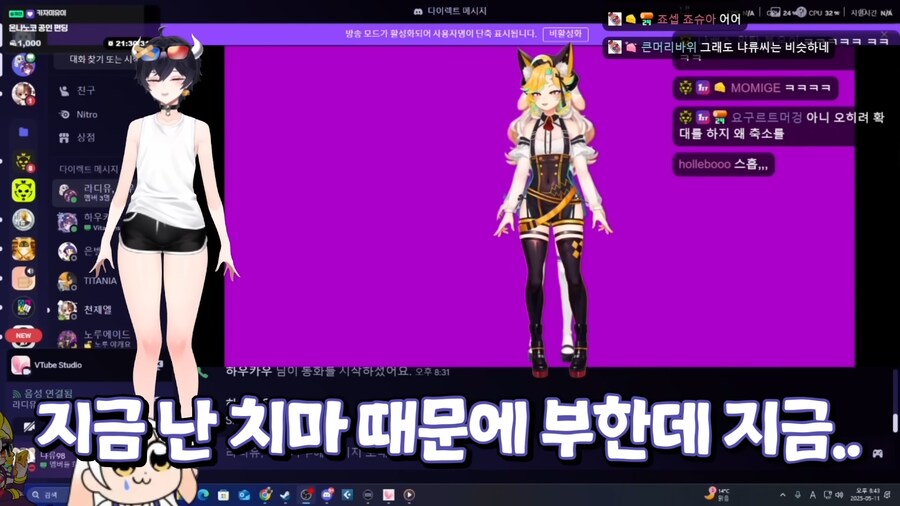Select the blue folder icon in server list
Screen dimensions: 900x506
pyautogui.click(x=24, y=133)
